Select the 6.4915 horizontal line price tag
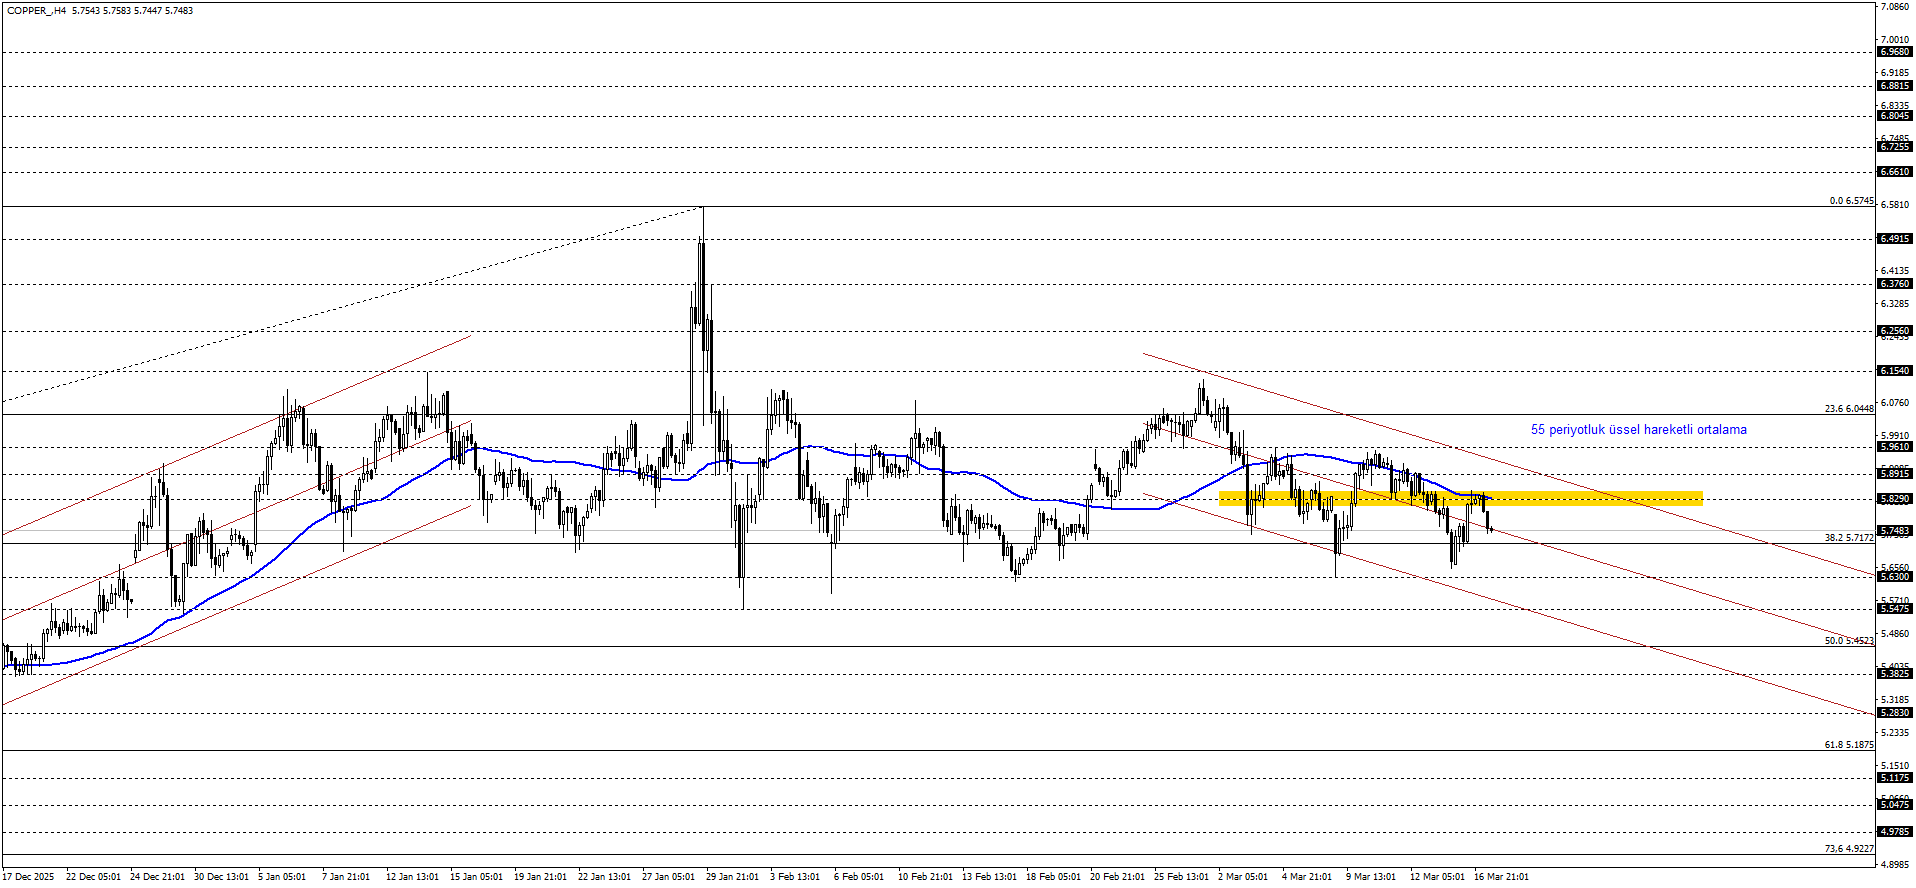 [x=1894, y=239]
